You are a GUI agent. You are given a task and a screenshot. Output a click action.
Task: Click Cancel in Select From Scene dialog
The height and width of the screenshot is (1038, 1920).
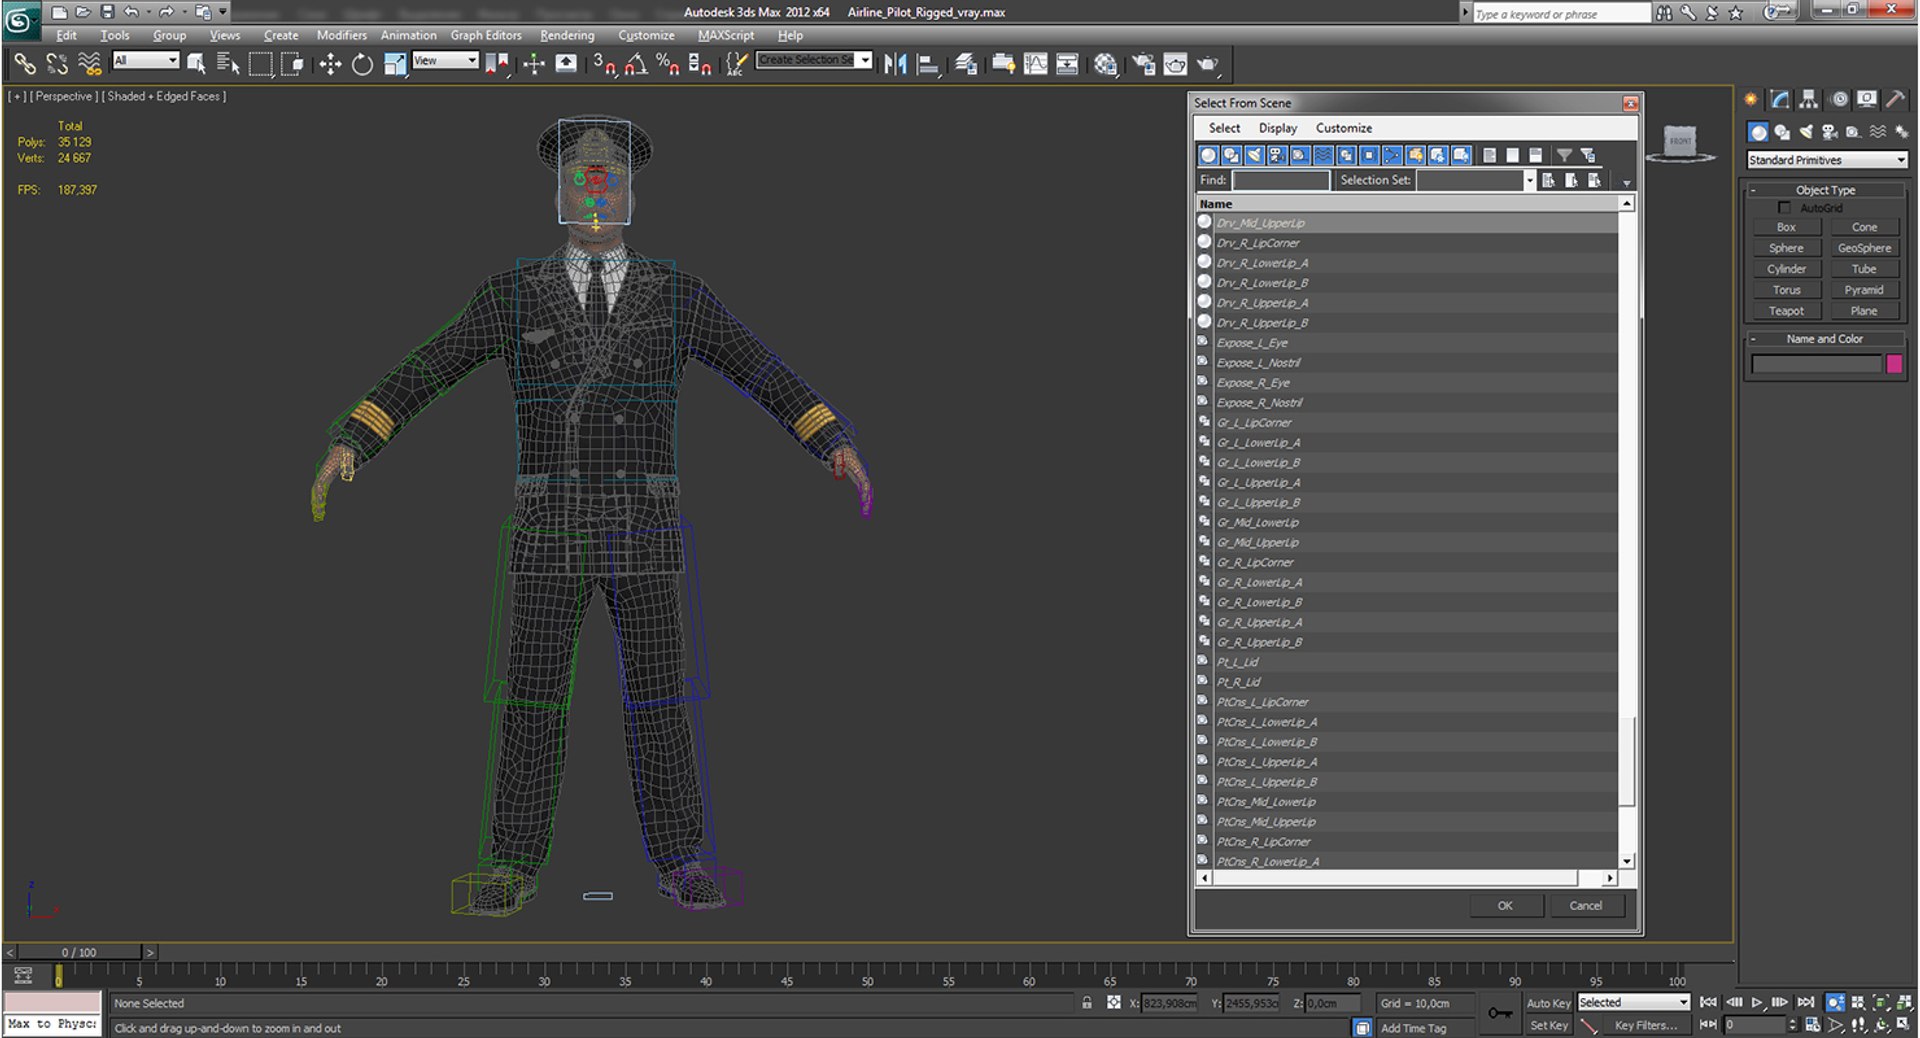1585,906
